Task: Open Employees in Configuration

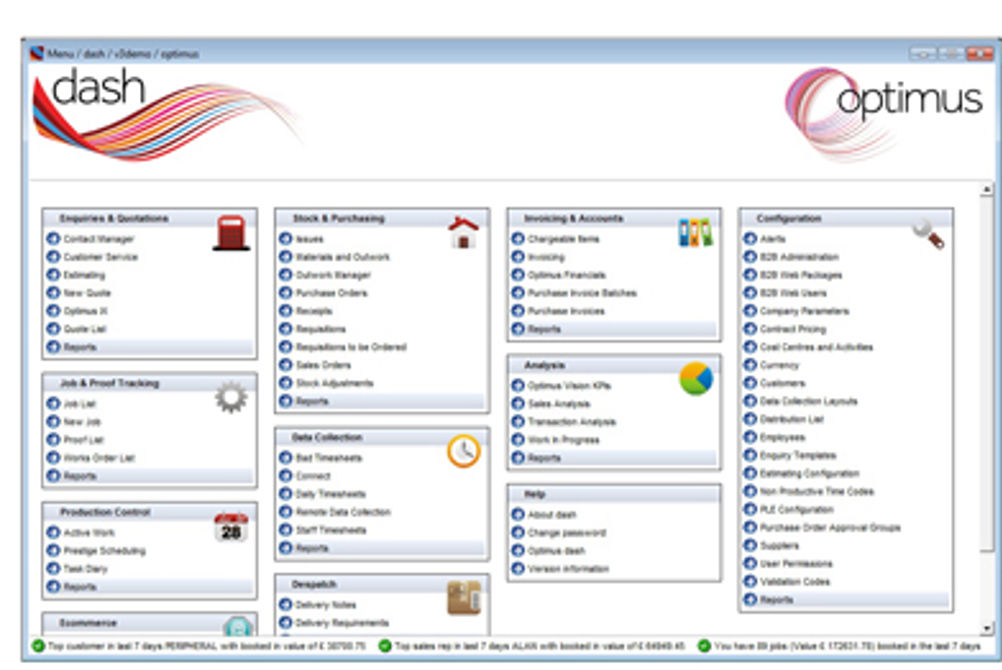Action: click(x=782, y=437)
